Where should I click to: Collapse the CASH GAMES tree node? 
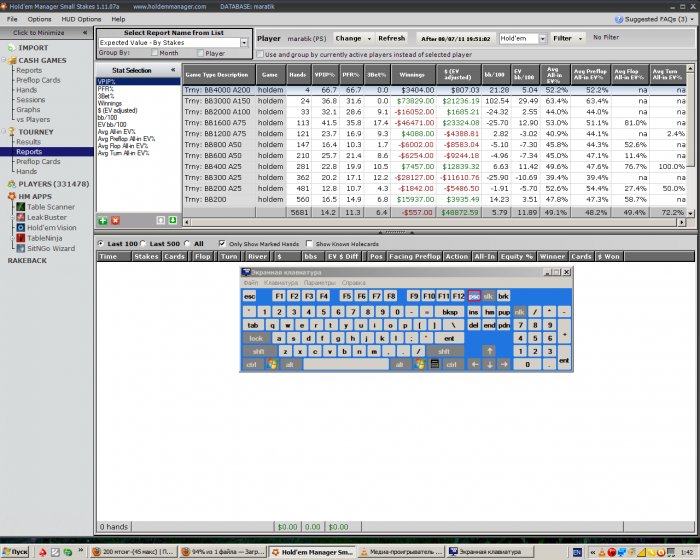4,60
